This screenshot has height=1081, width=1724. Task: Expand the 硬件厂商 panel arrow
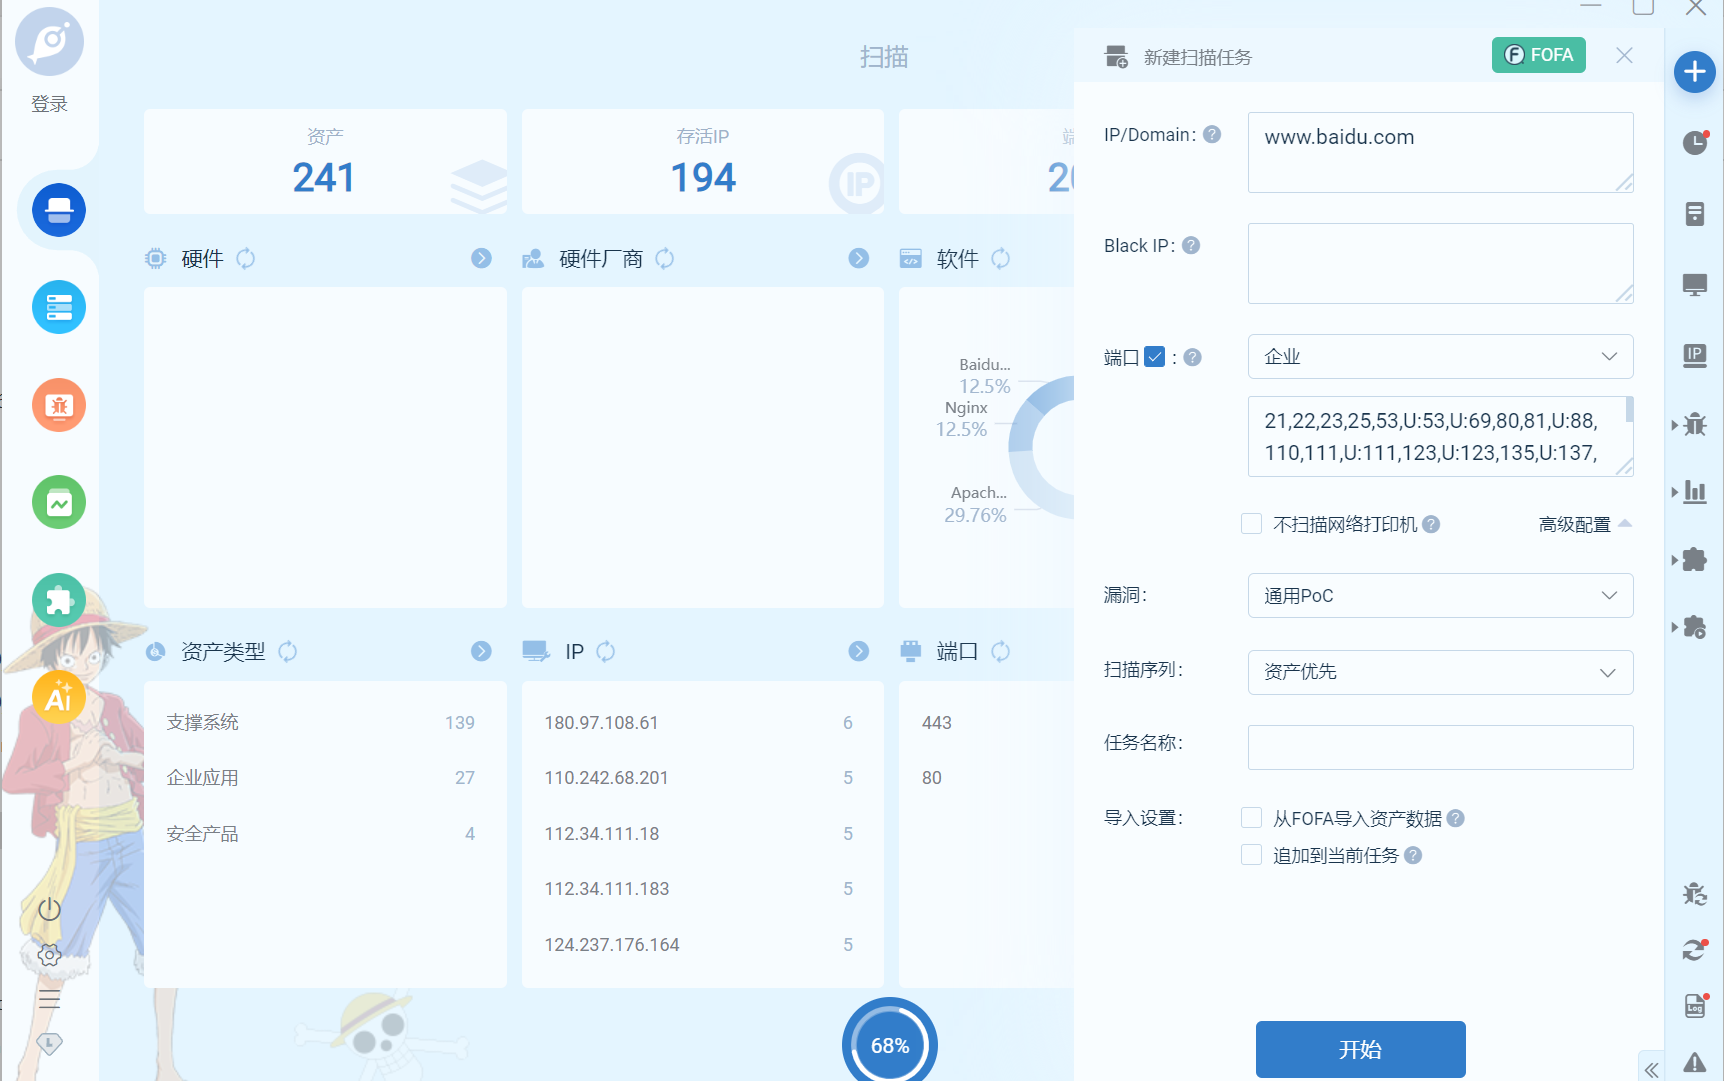click(859, 259)
